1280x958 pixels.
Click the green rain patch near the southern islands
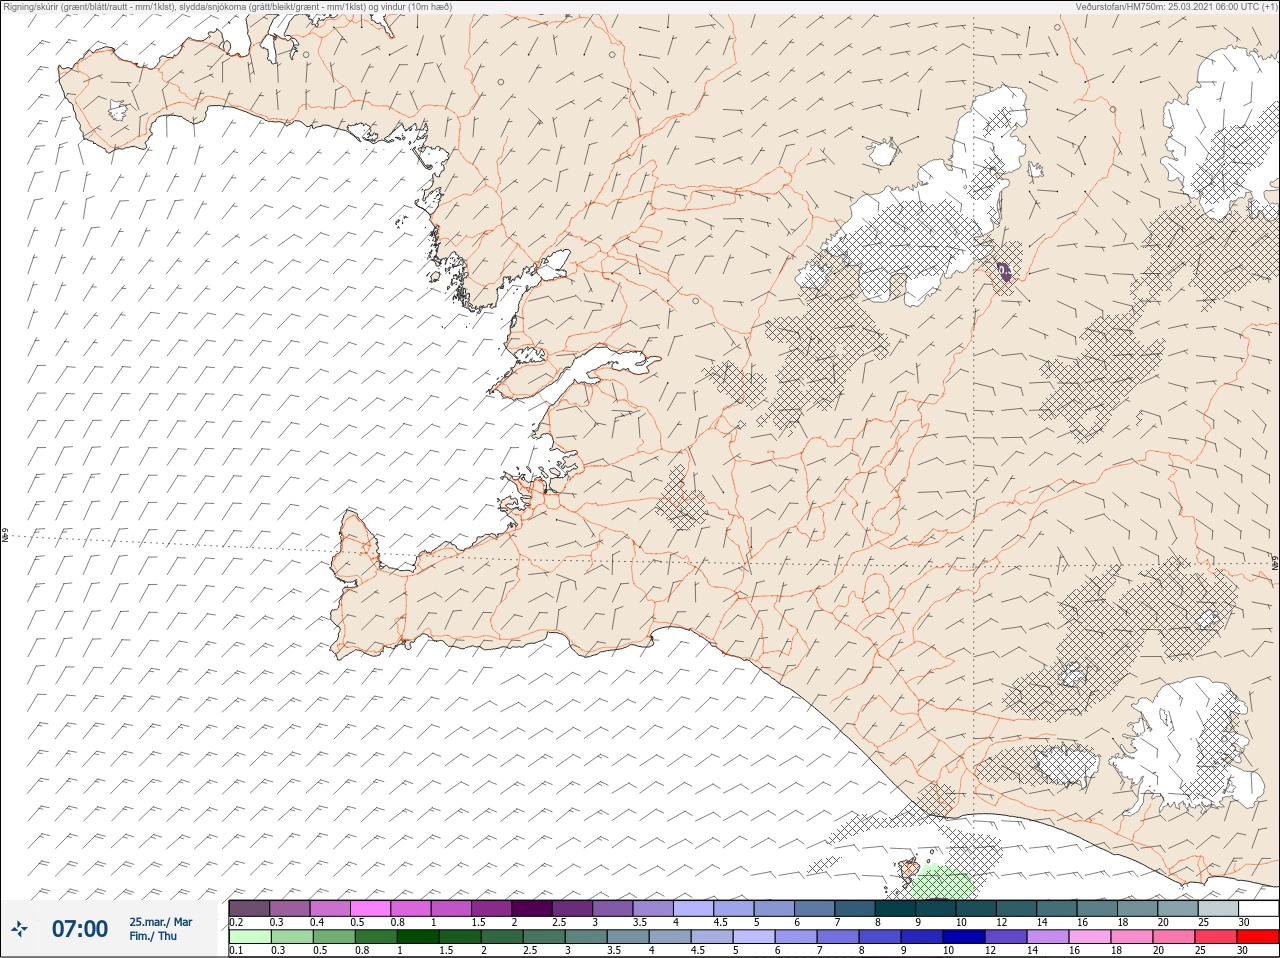pyautogui.click(x=942, y=883)
